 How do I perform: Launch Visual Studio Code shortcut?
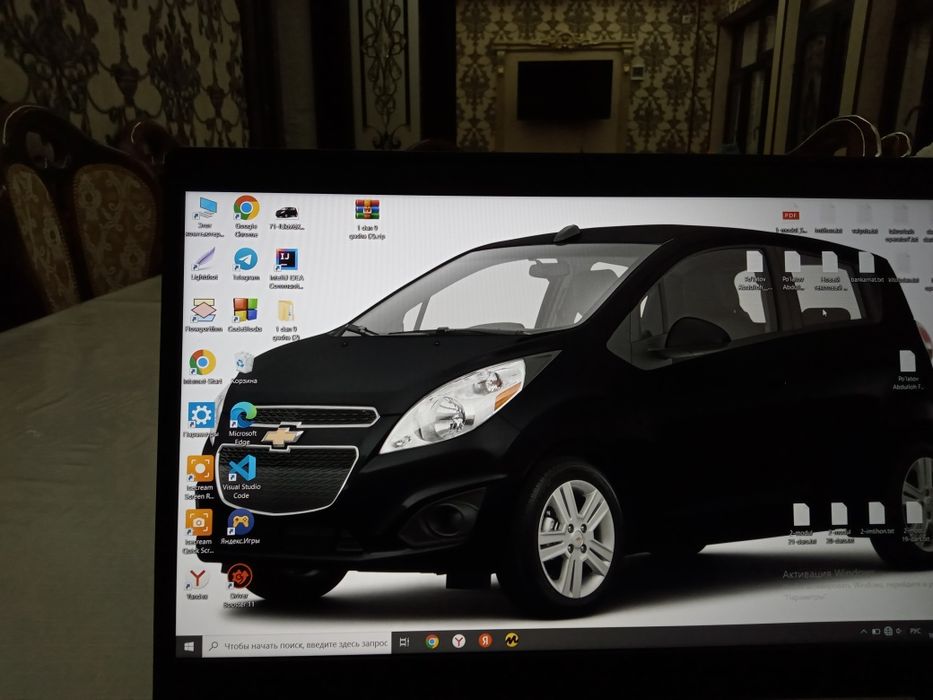point(241,477)
